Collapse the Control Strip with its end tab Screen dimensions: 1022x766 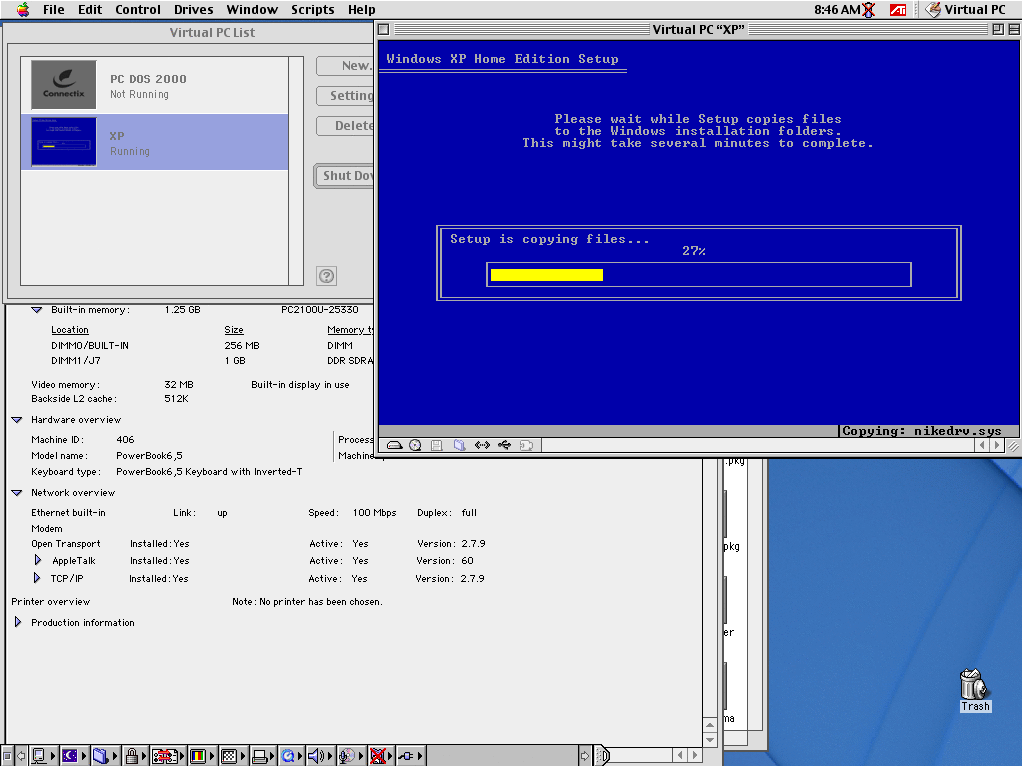pos(602,756)
